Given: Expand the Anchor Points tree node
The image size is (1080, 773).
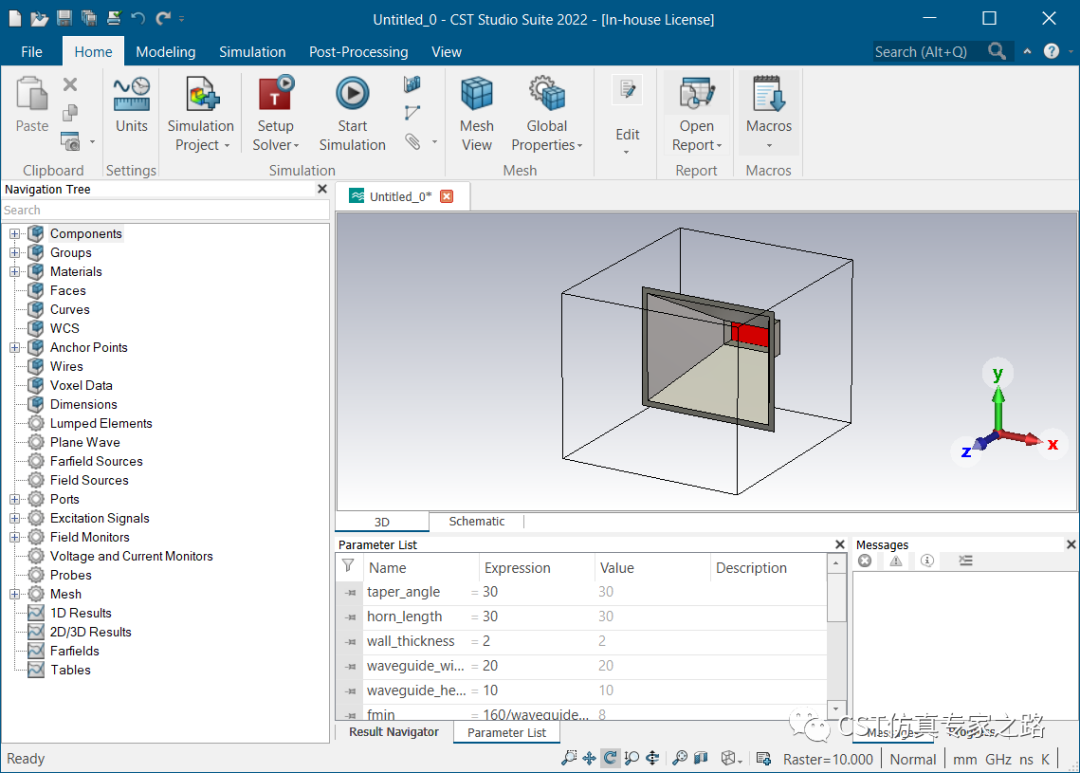Looking at the screenshot, I should (x=14, y=347).
